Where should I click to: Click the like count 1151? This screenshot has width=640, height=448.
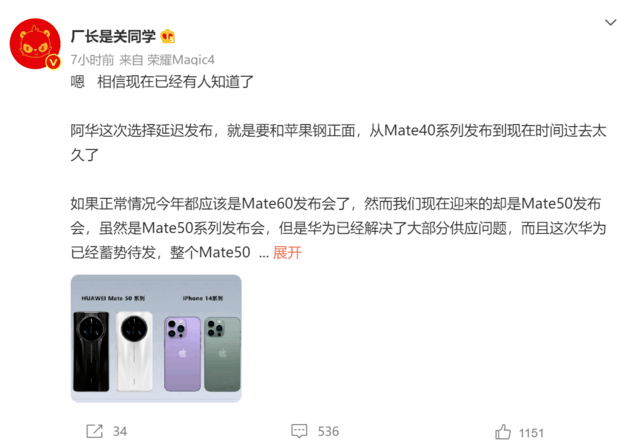coord(531,433)
